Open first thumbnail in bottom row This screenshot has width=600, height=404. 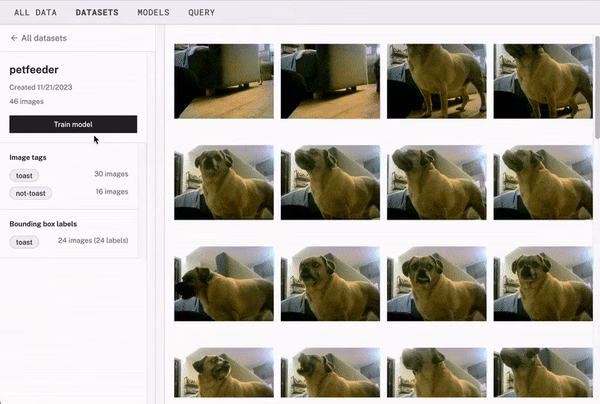[224, 372]
